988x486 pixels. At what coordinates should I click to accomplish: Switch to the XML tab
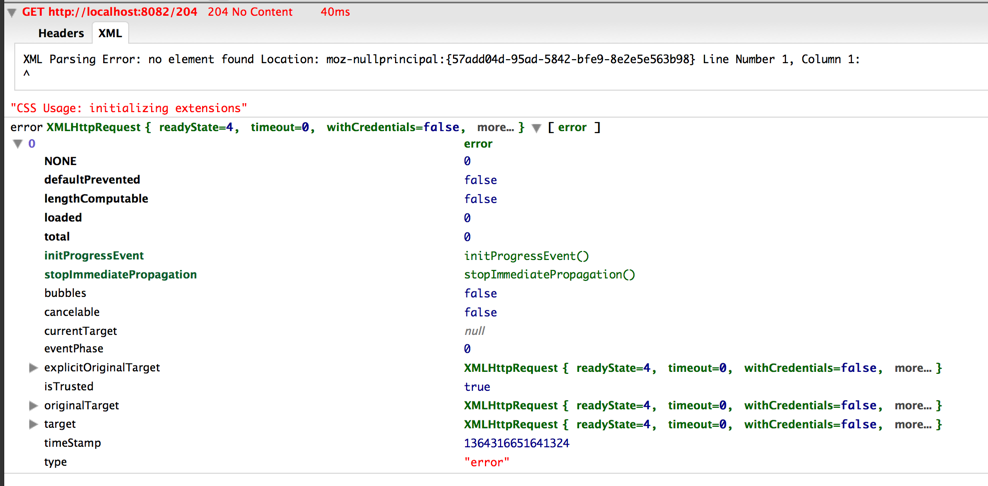[110, 33]
